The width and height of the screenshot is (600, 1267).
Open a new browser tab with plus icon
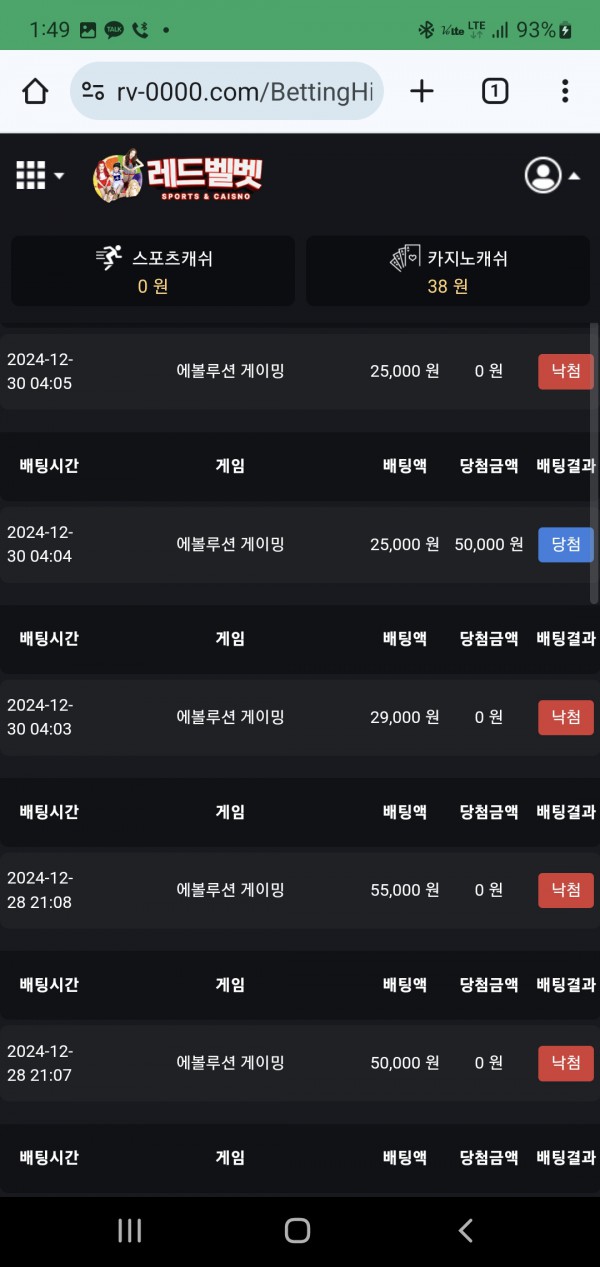pos(422,92)
